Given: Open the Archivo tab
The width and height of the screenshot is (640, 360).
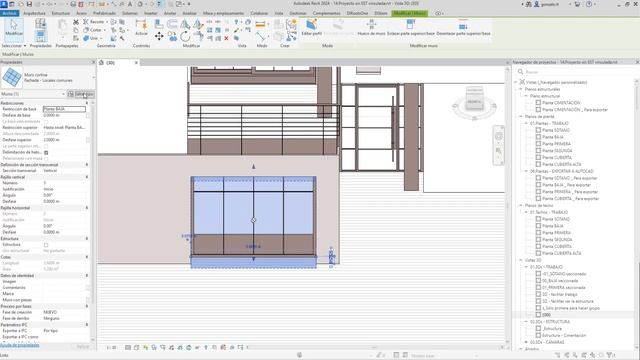Looking at the screenshot, I should click(x=9, y=13).
